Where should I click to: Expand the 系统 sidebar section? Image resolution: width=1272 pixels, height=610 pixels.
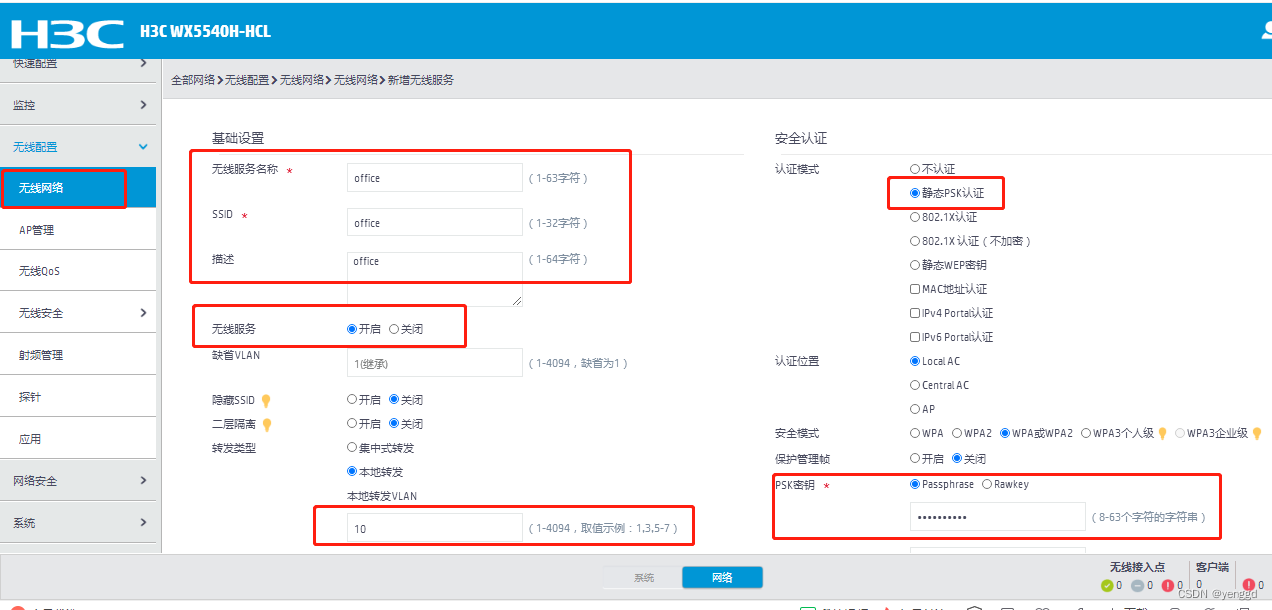point(80,521)
